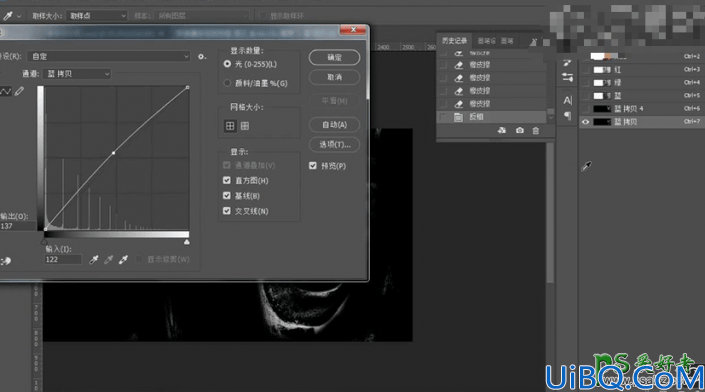Click the black point input slider triangle
Image resolution: width=705 pixels, height=392 pixels.
coord(45,242)
